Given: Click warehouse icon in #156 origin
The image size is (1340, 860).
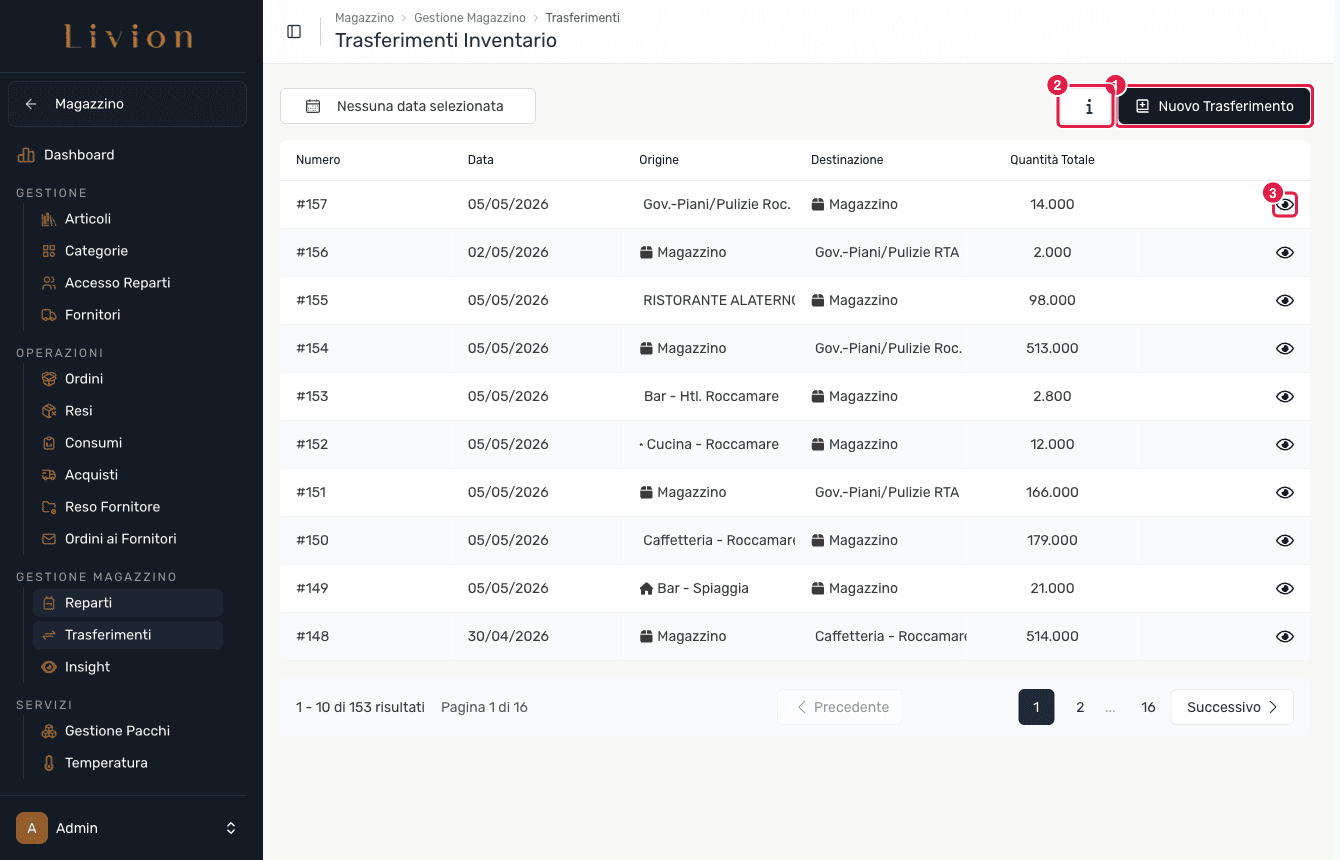Looking at the screenshot, I should click(646, 252).
